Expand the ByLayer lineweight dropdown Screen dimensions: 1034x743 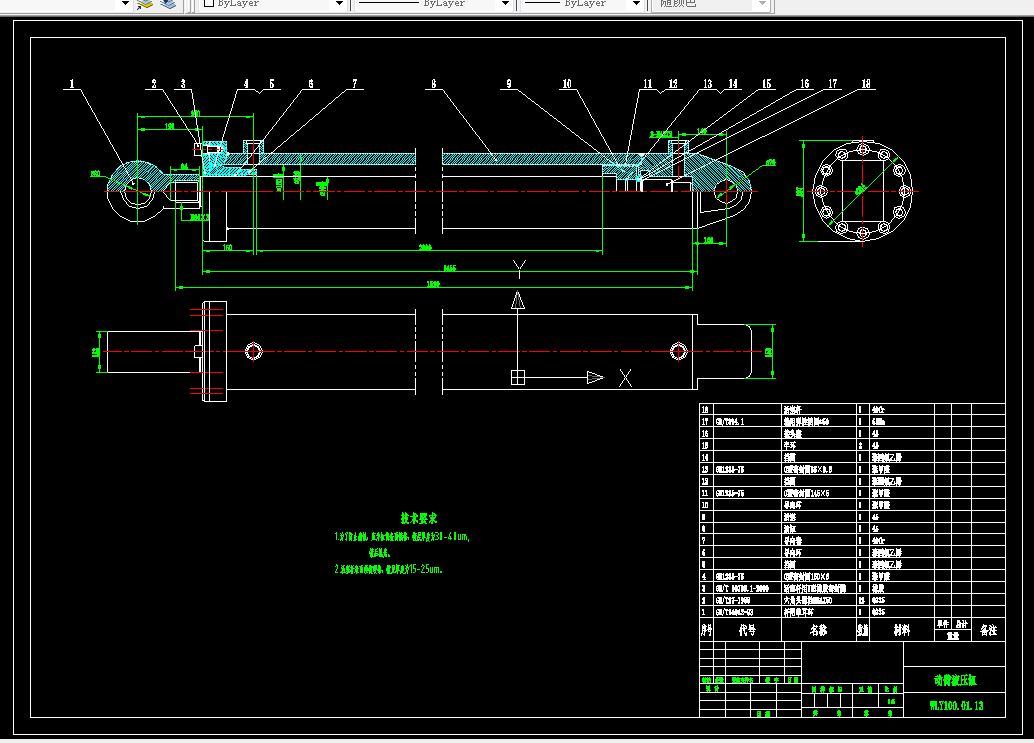coord(636,4)
